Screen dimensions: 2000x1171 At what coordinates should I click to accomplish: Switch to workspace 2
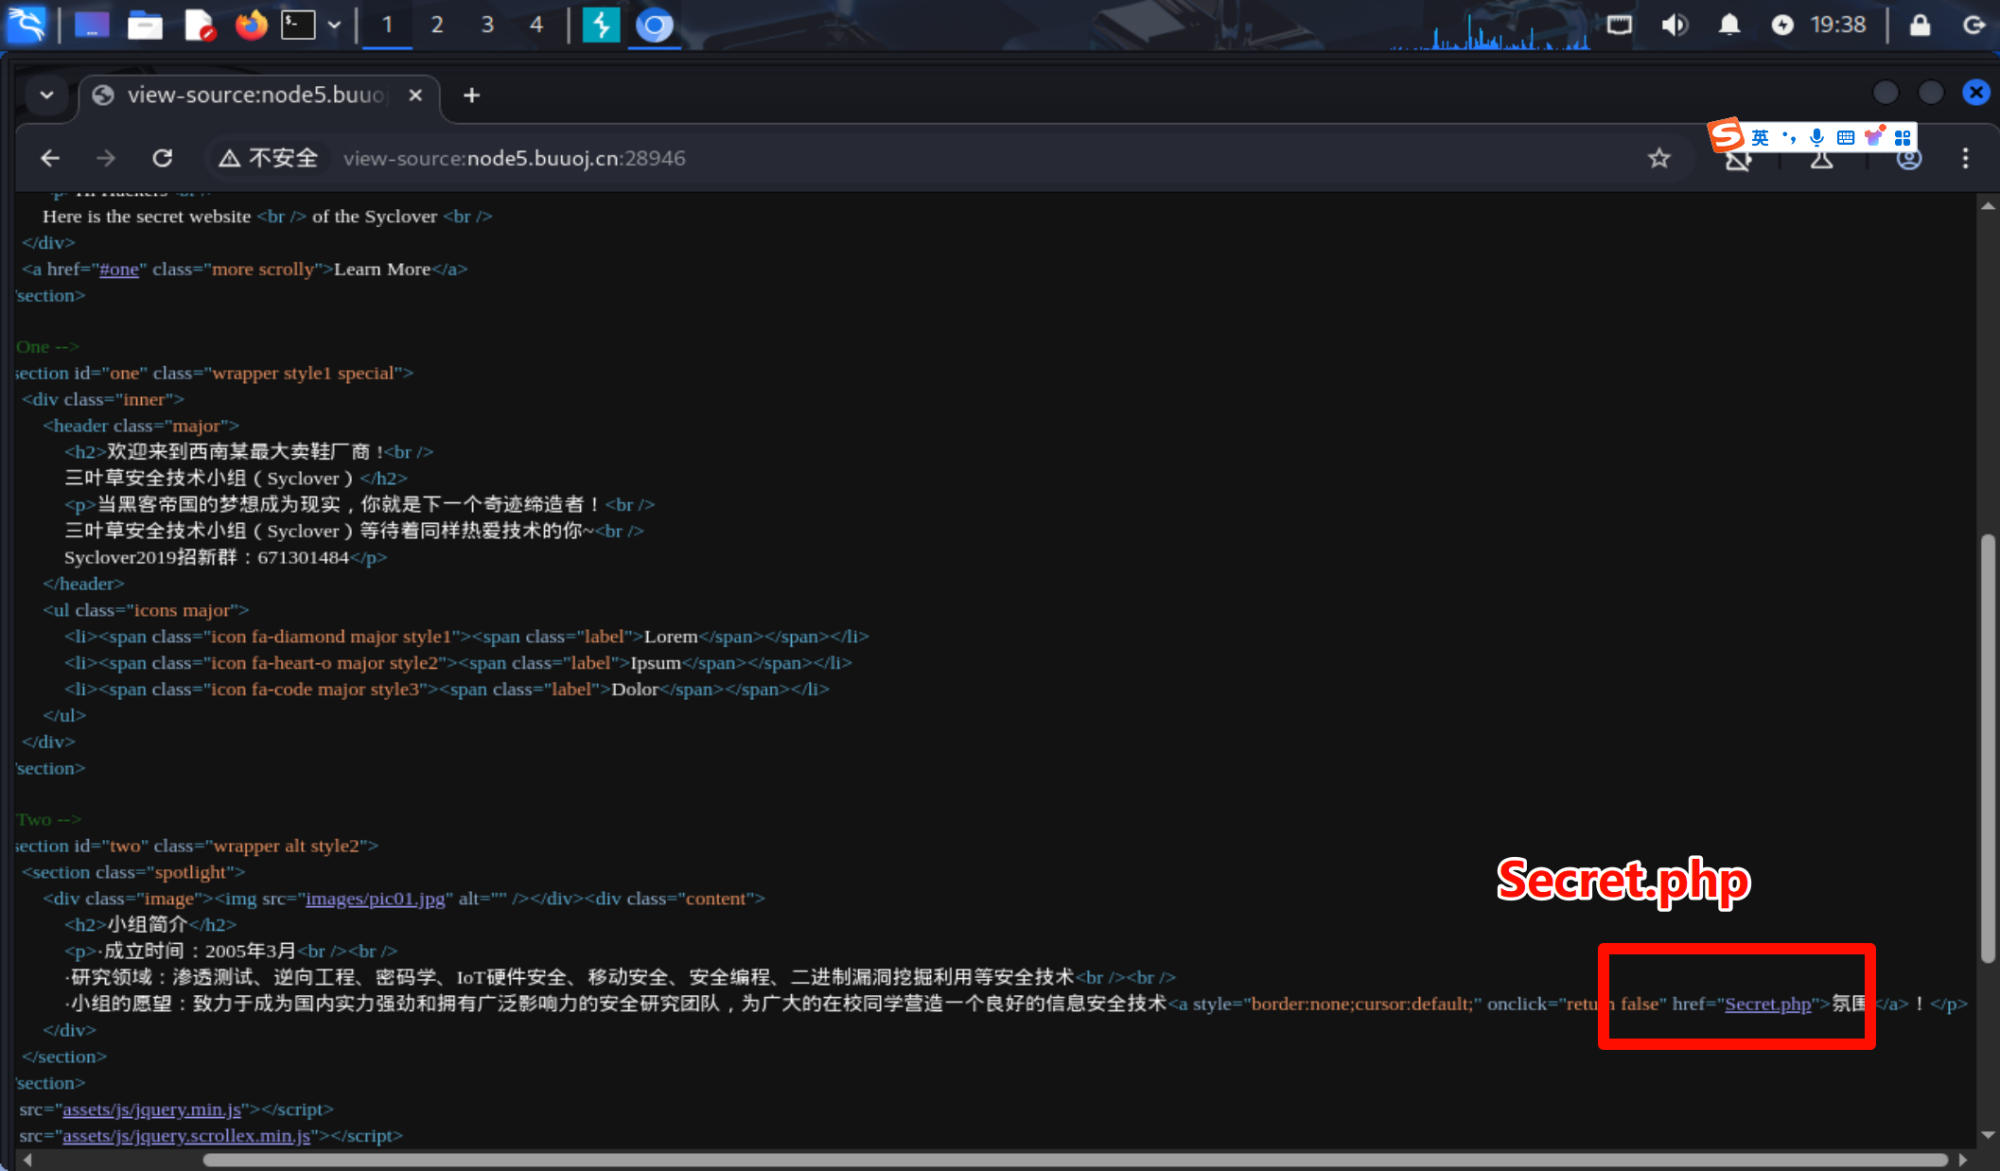click(437, 25)
